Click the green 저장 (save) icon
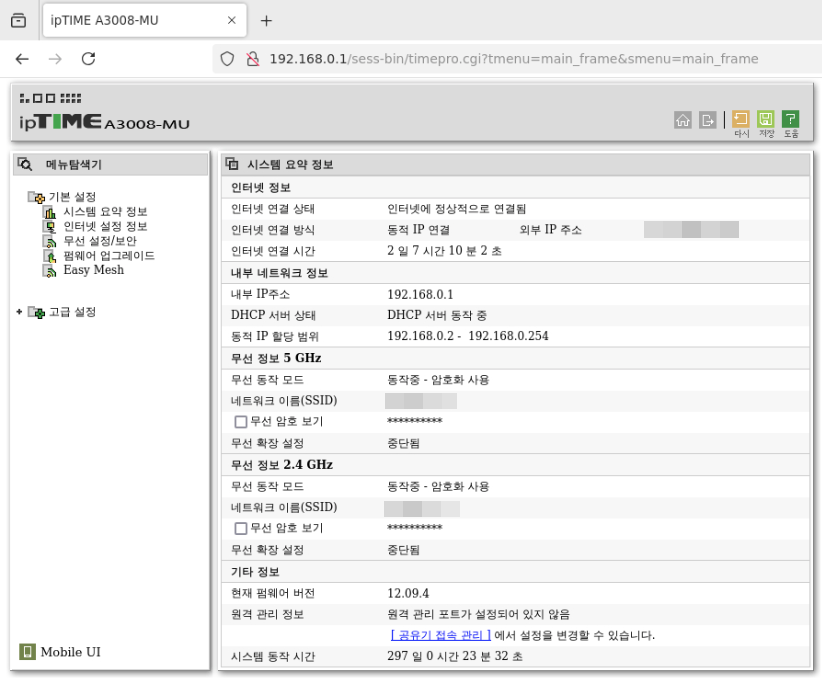This screenshot has width=822, height=679. [766, 120]
